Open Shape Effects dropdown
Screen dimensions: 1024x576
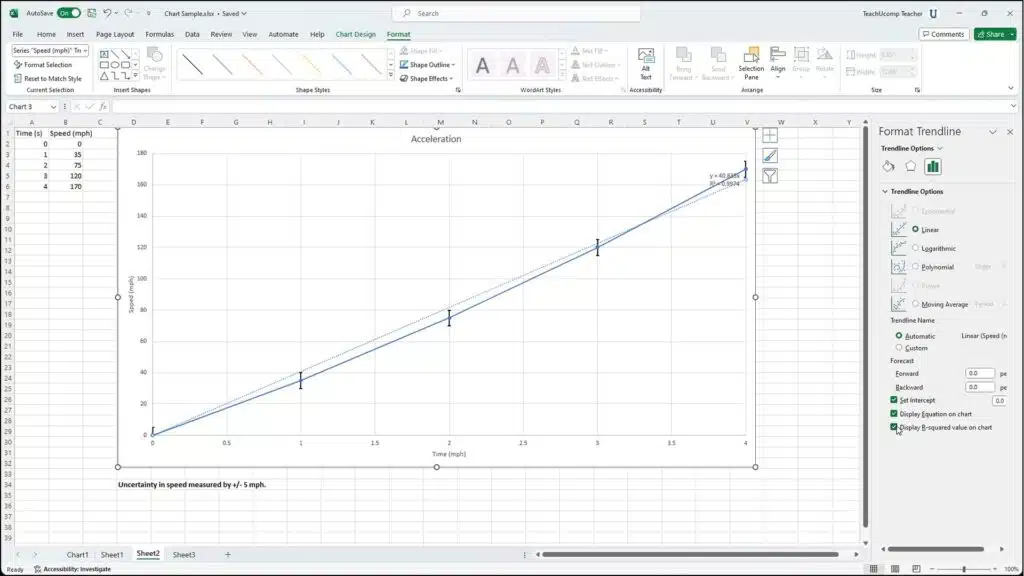[x=451, y=78]
